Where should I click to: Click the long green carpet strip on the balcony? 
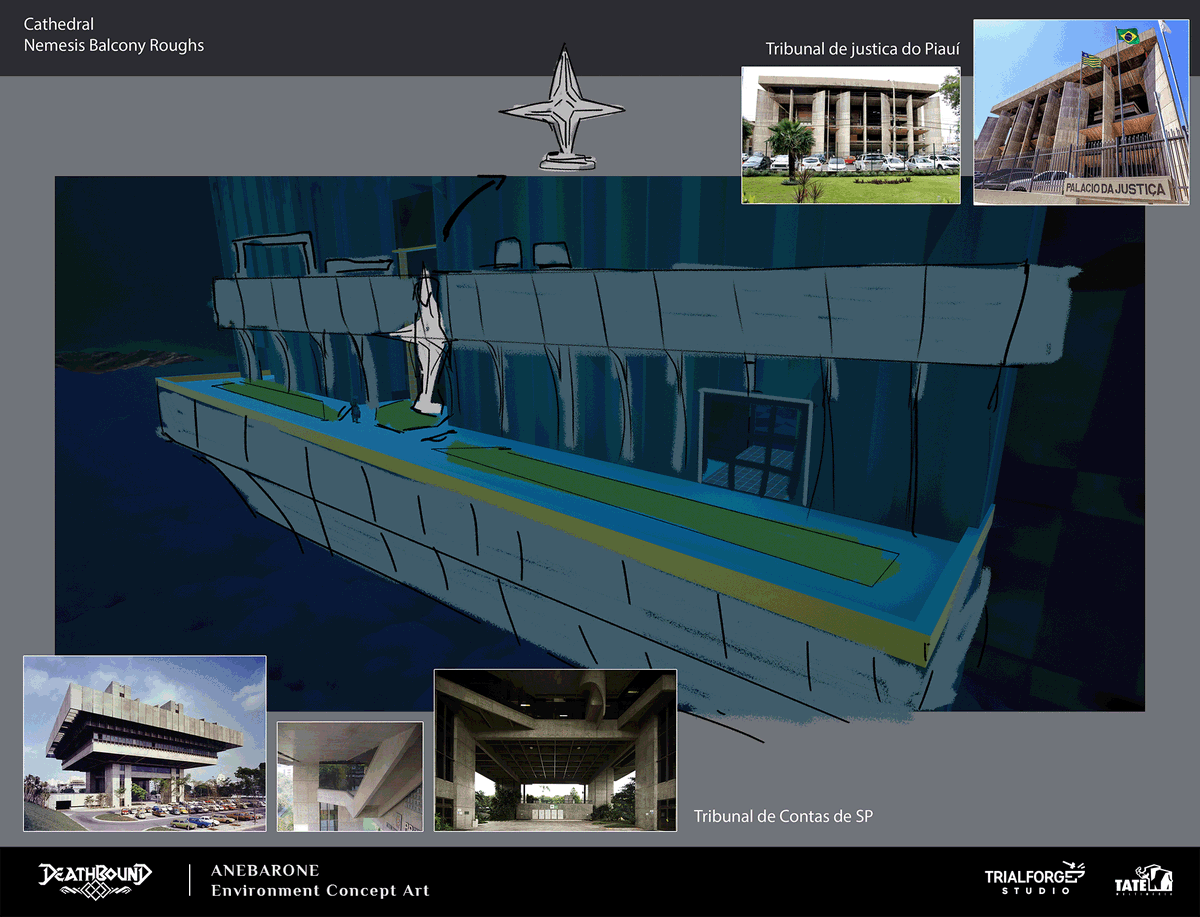click(670, 512)
